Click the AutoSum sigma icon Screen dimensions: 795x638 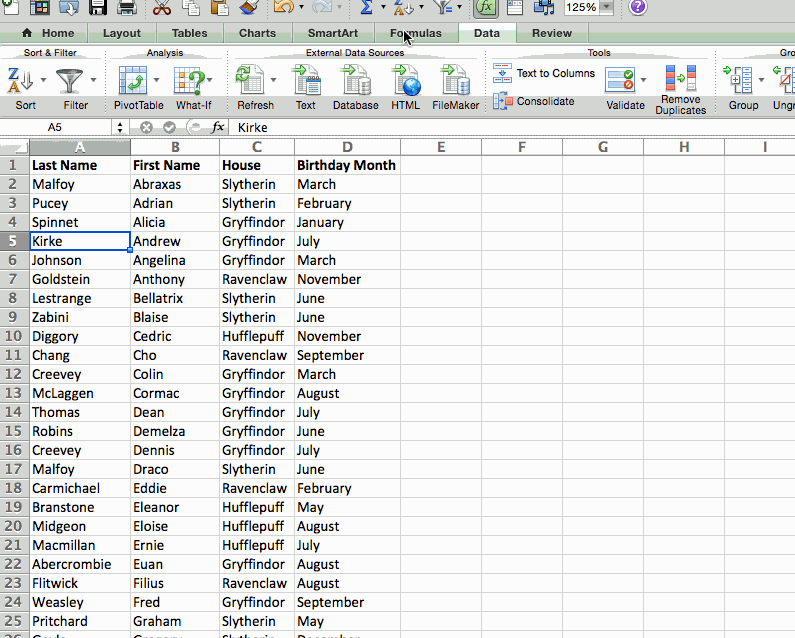pyautogui.click(x=366, y=7)
